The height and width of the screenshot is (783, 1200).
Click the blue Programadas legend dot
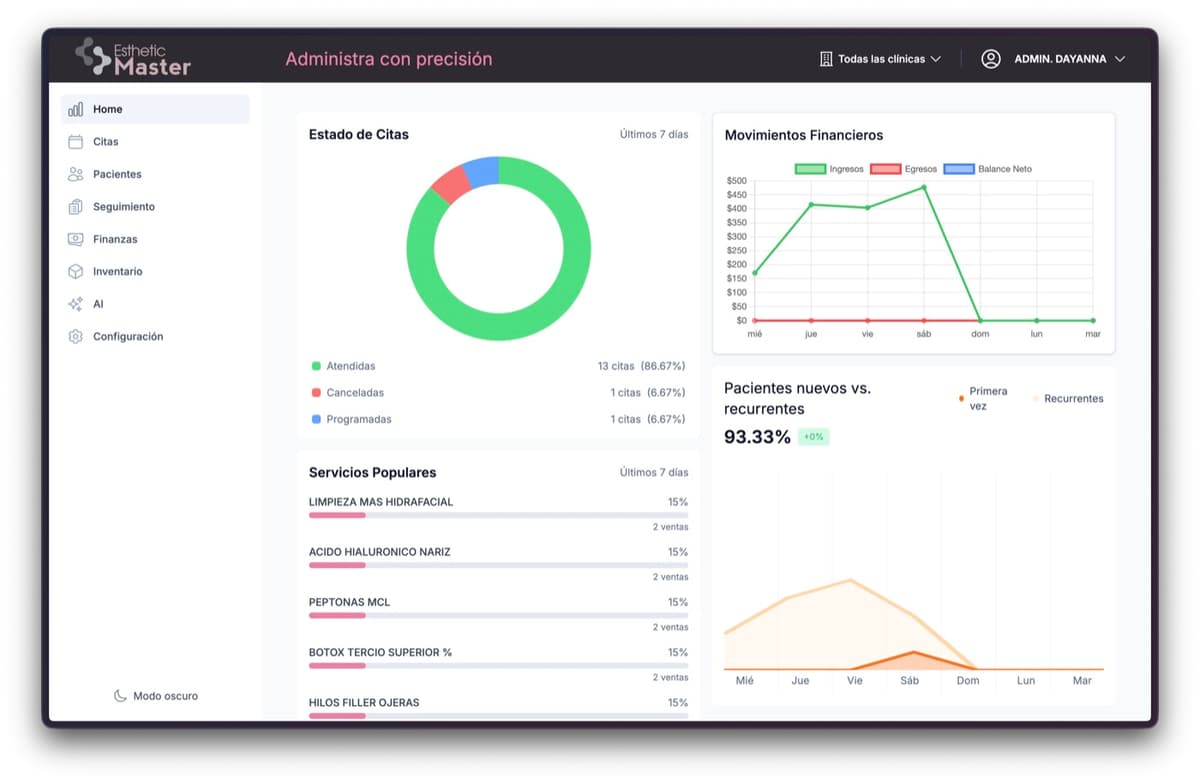click(316, 419)
